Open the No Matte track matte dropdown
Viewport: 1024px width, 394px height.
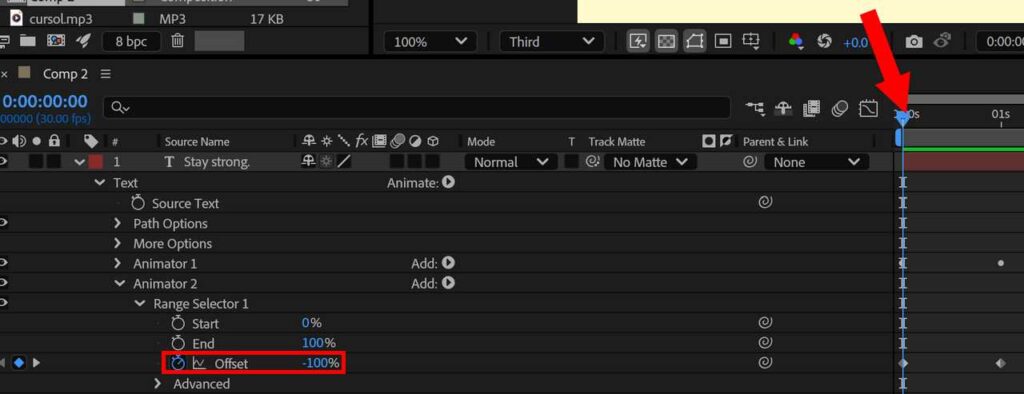[650, 162]
